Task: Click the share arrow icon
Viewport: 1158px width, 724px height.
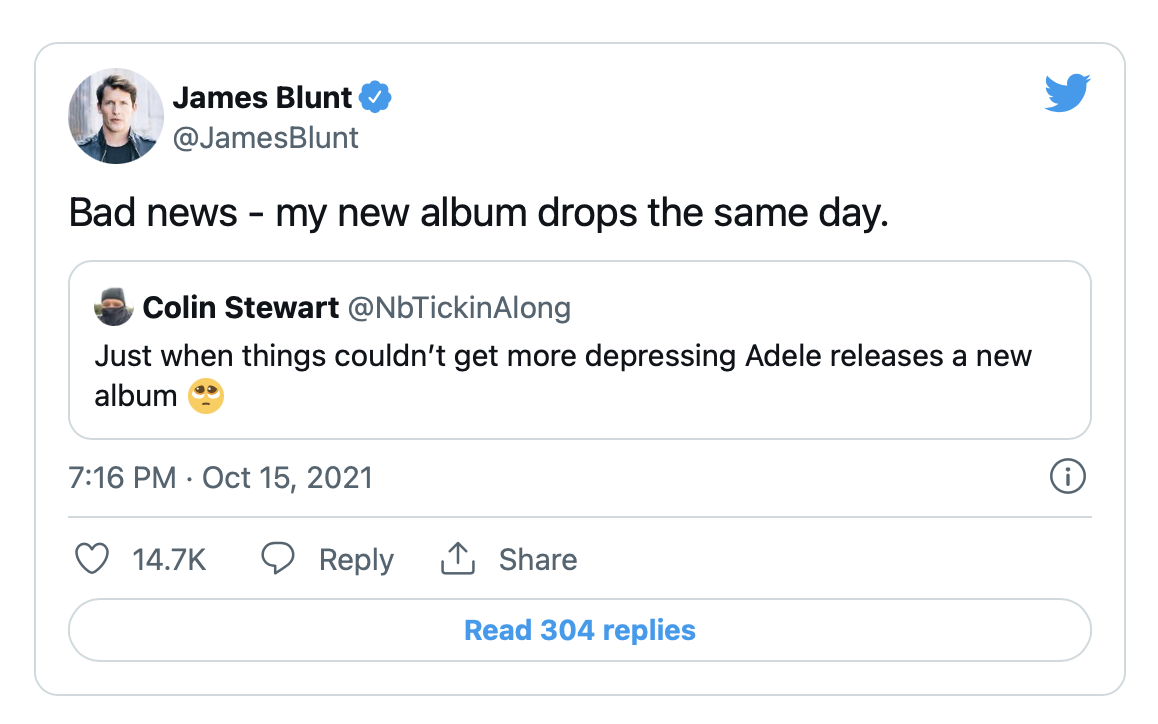Action: (x=457, y=559)
